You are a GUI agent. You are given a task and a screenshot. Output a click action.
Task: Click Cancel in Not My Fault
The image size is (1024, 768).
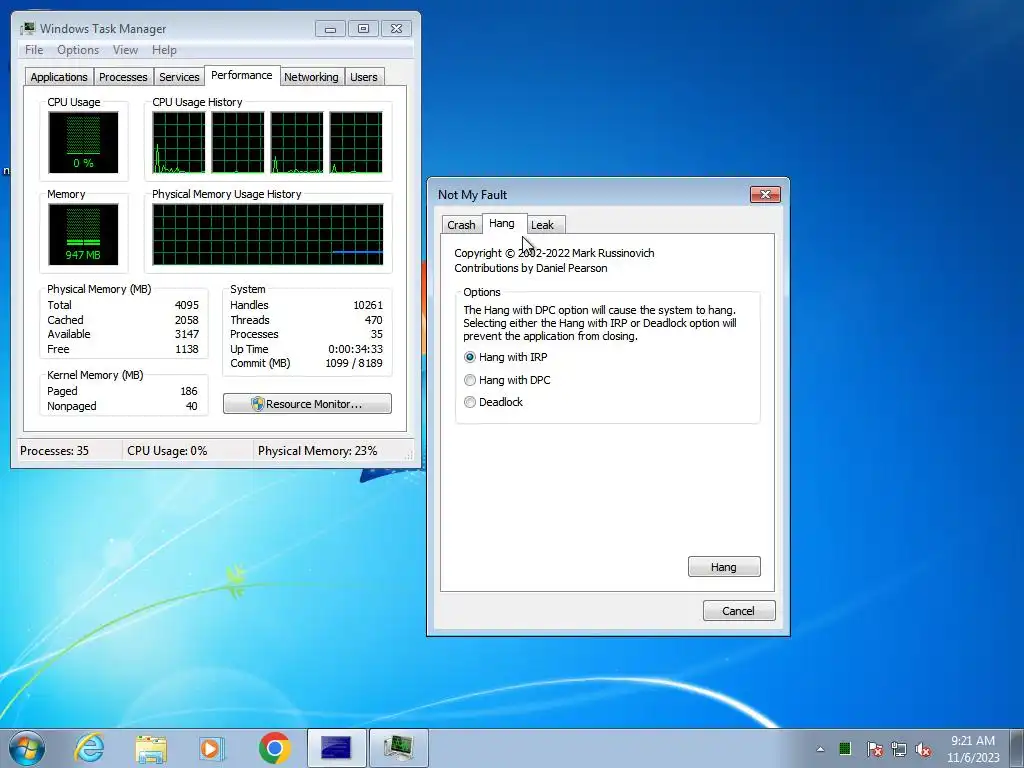739,611
